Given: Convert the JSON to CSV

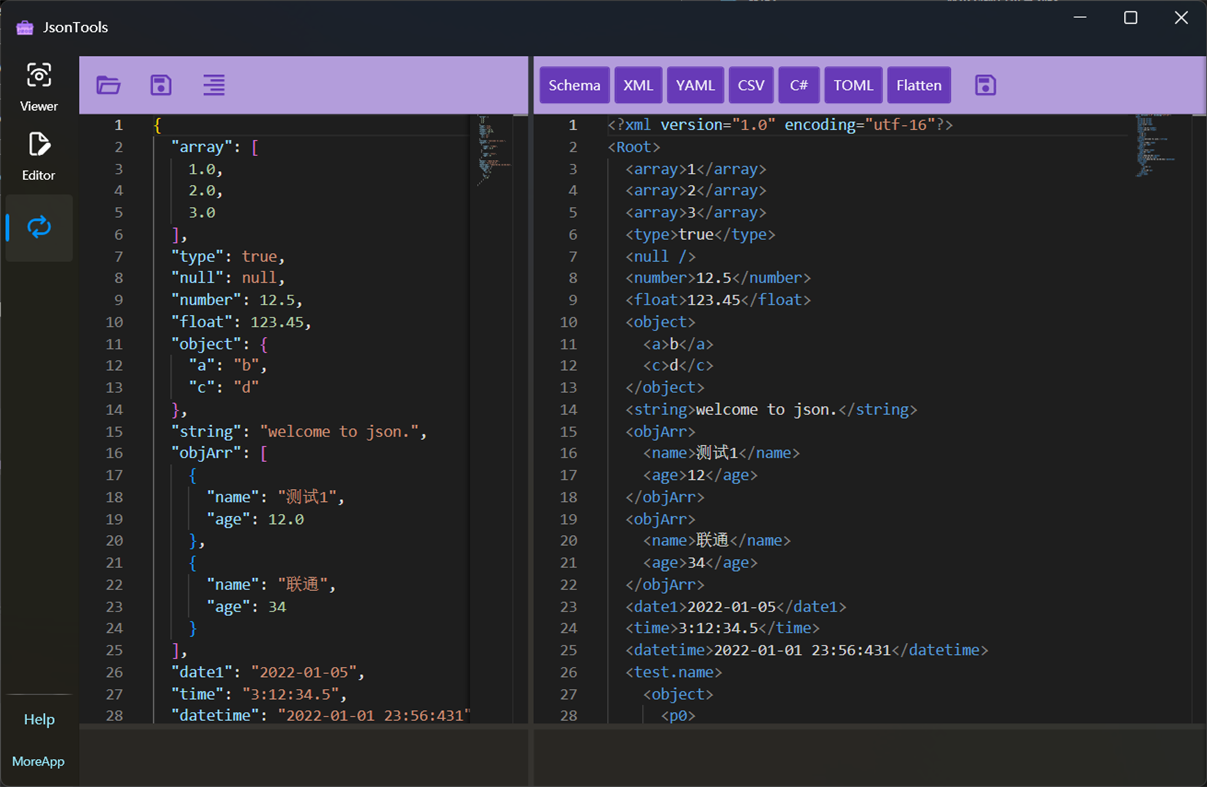Looking at the screenshot, I should 751,85.
